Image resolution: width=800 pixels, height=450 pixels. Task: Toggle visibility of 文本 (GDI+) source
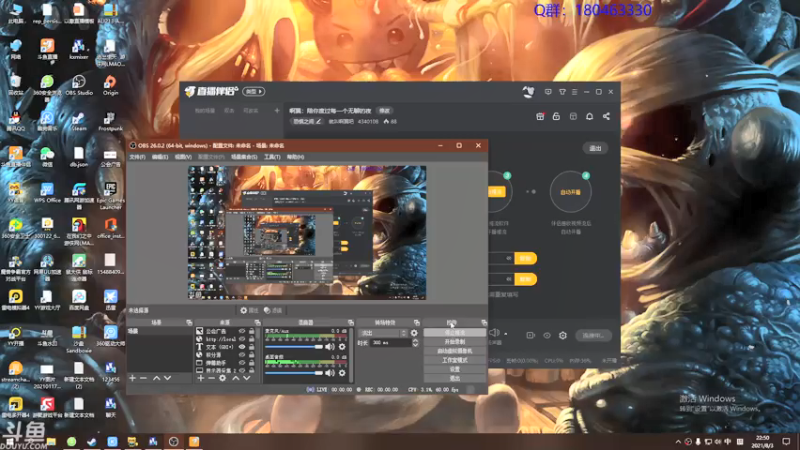242,347
